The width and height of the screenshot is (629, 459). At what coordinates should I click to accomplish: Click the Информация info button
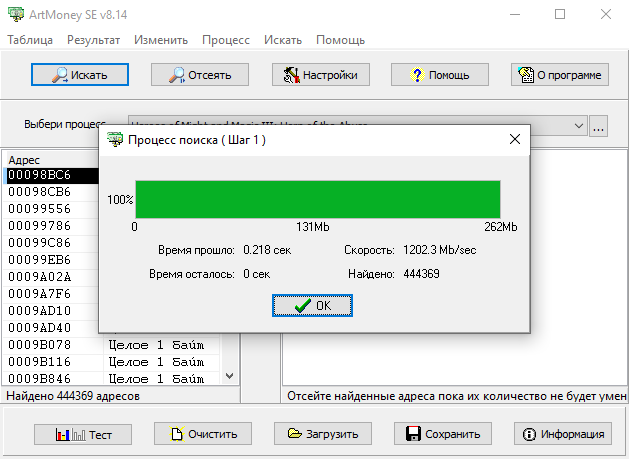pyautogui.click(x=563, y=434)
